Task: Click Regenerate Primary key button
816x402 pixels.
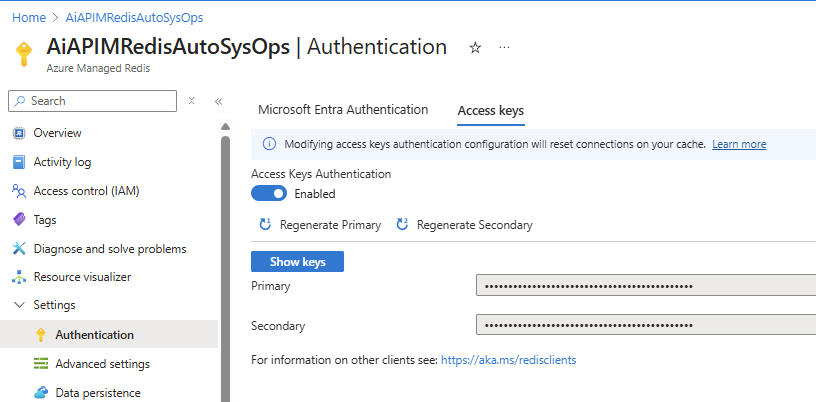Action: click(321, 225)
